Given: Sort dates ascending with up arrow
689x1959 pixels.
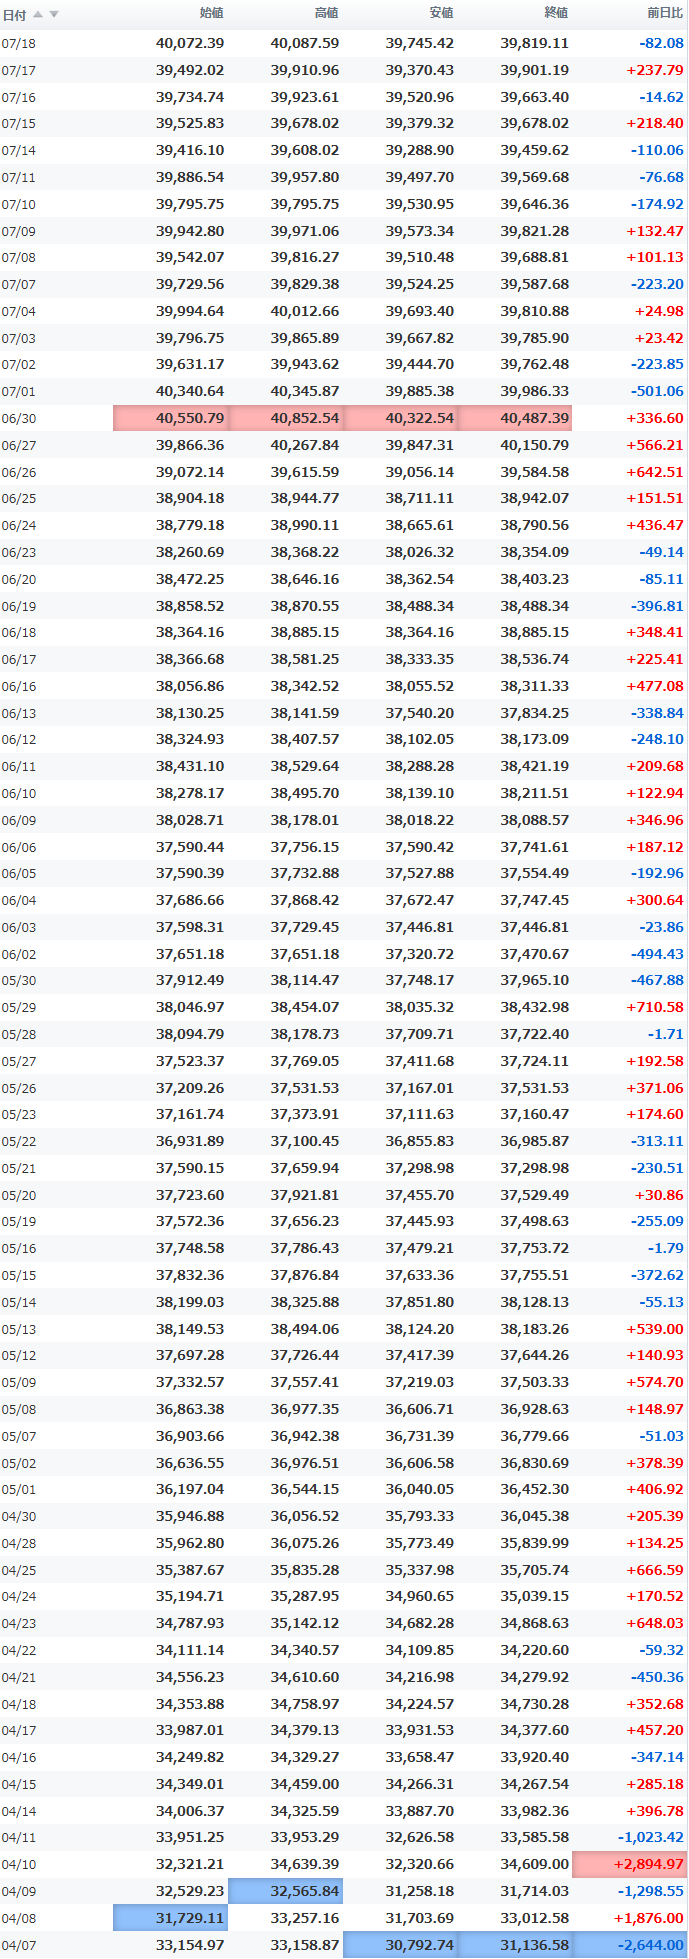Looking at the screenshot, I should (38, 14).
